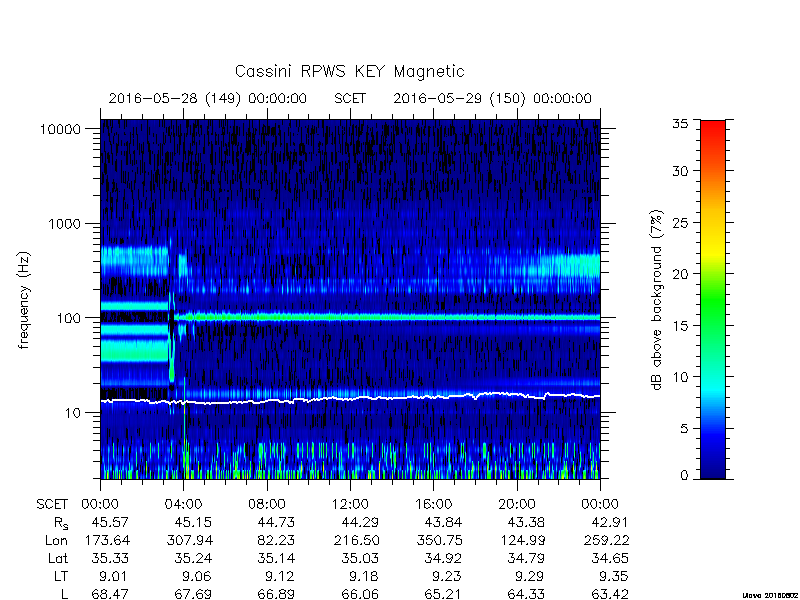Click L value '66.06'
Image resolution: width=800 pixels, height=600 pixels.
[x=360, y=594]
